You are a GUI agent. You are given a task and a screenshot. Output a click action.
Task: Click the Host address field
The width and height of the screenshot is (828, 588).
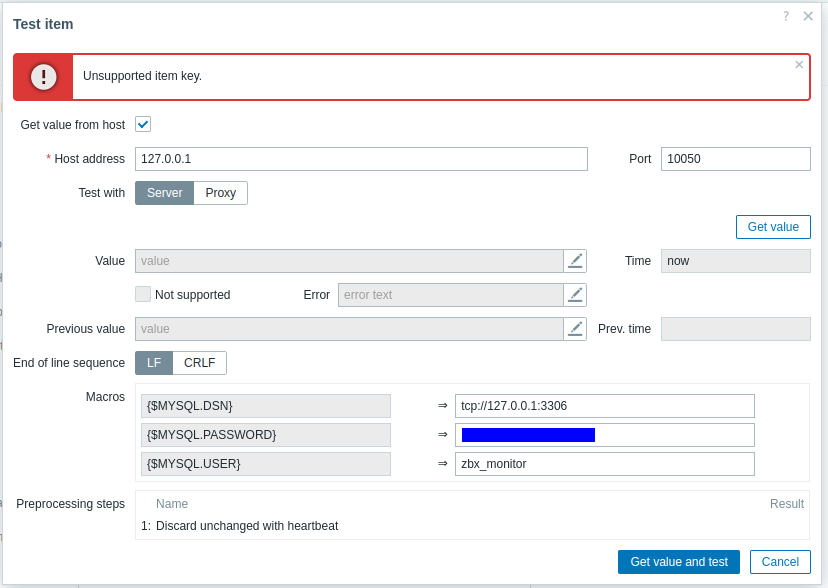pyautogui.click(x=361, y=159)
